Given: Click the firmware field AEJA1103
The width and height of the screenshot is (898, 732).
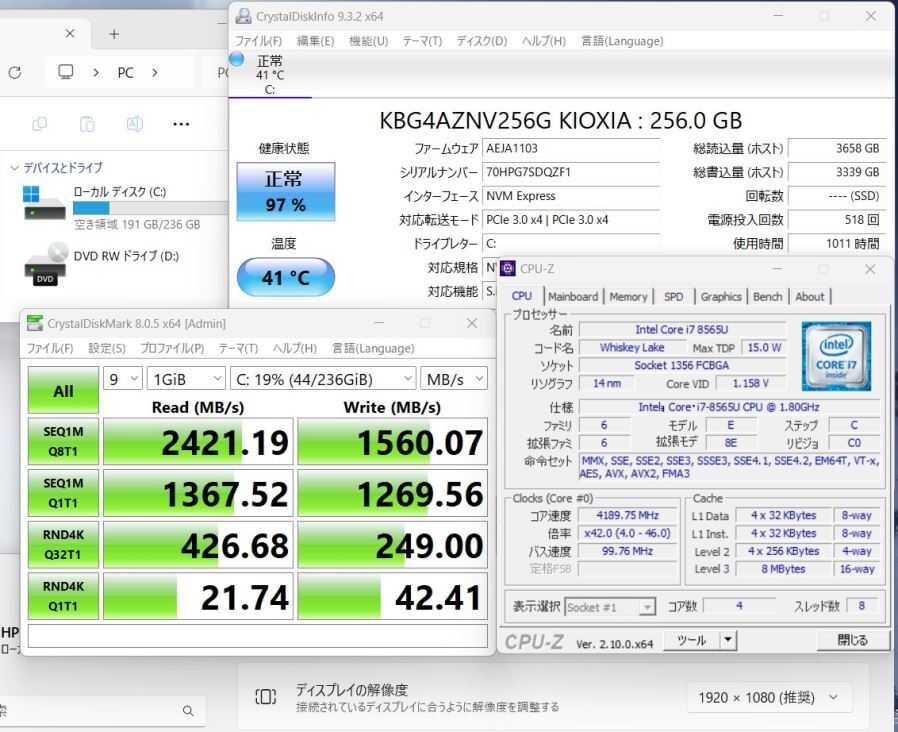Looking at the screenshot, I should 571,148.
